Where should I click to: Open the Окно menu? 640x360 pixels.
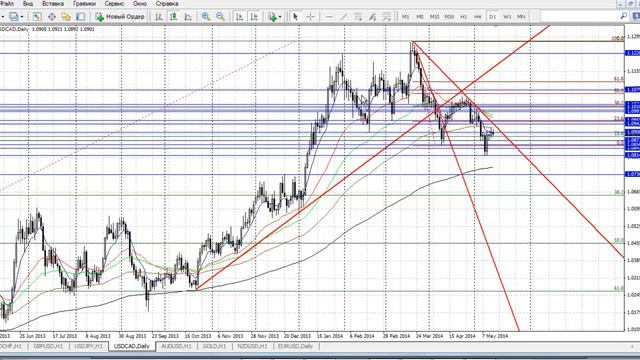coord(140,4)
